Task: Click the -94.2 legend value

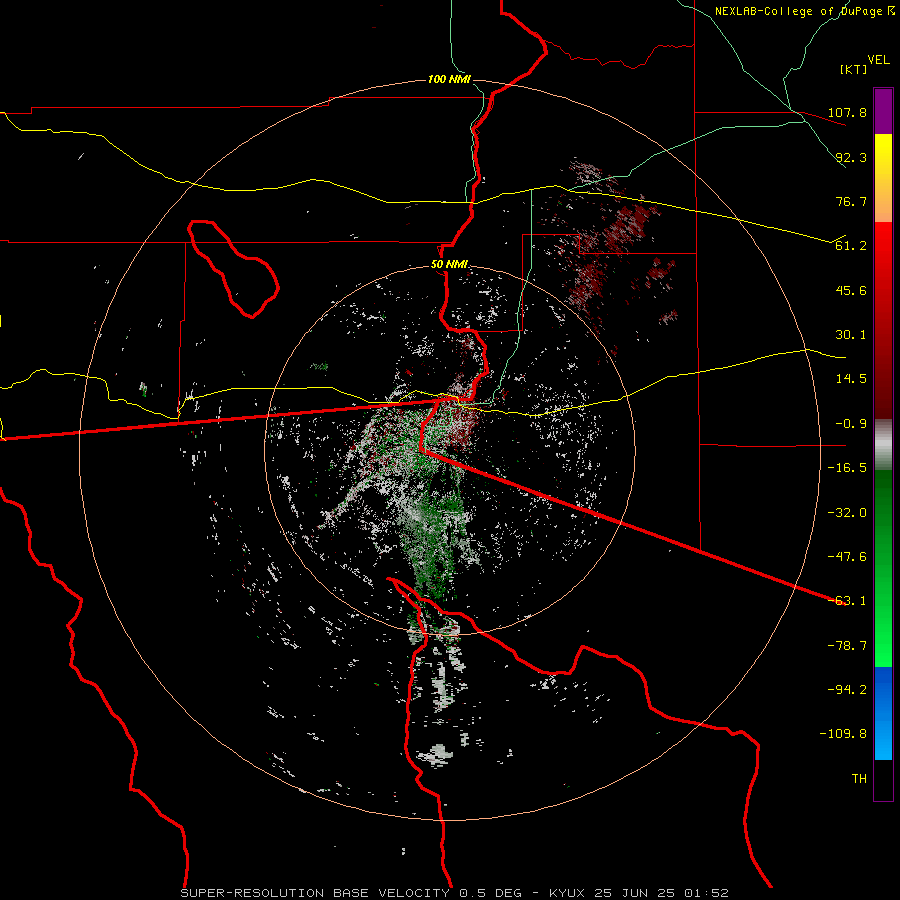Action: coord(847,690)
